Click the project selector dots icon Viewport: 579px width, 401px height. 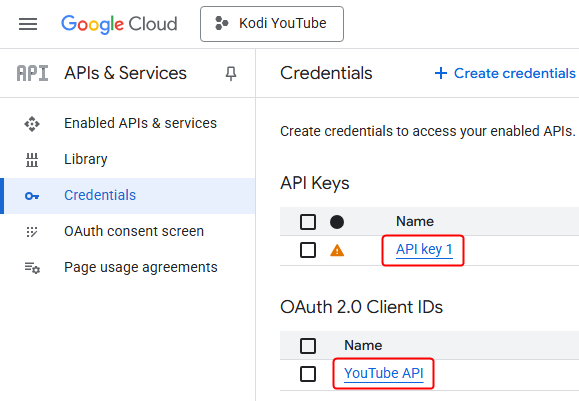click(x=222, y=23)
